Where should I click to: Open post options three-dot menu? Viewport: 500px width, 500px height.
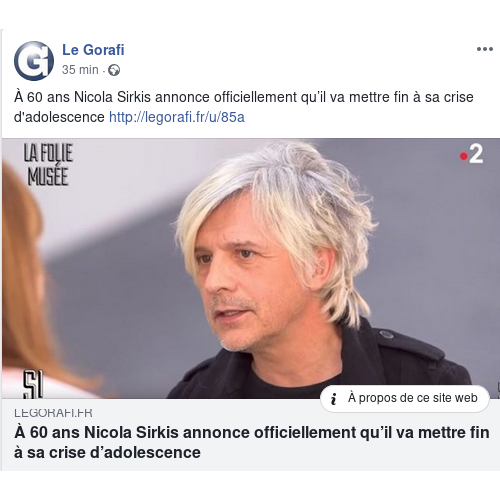tap(485, 49)
